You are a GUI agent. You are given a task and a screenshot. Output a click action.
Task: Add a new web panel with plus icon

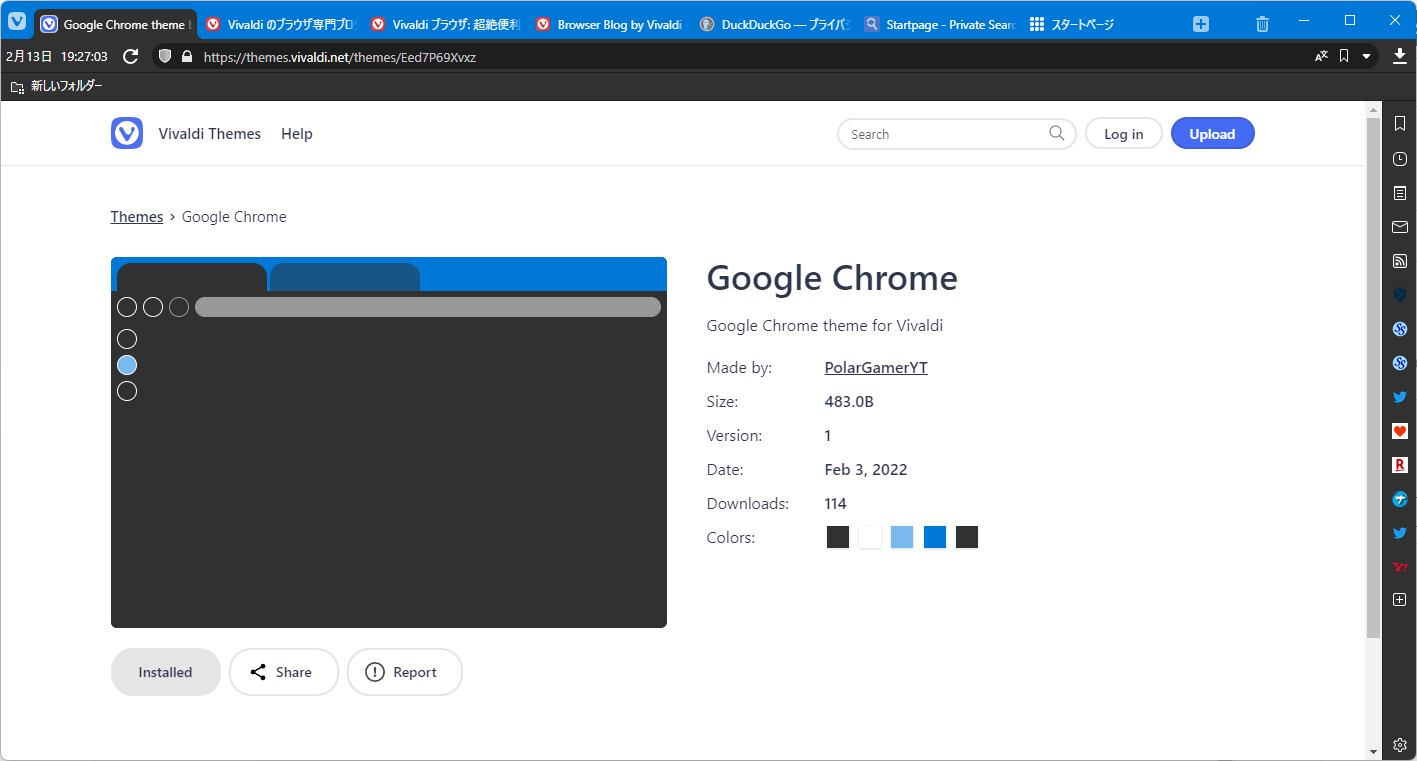click(x=1400, y=600)
